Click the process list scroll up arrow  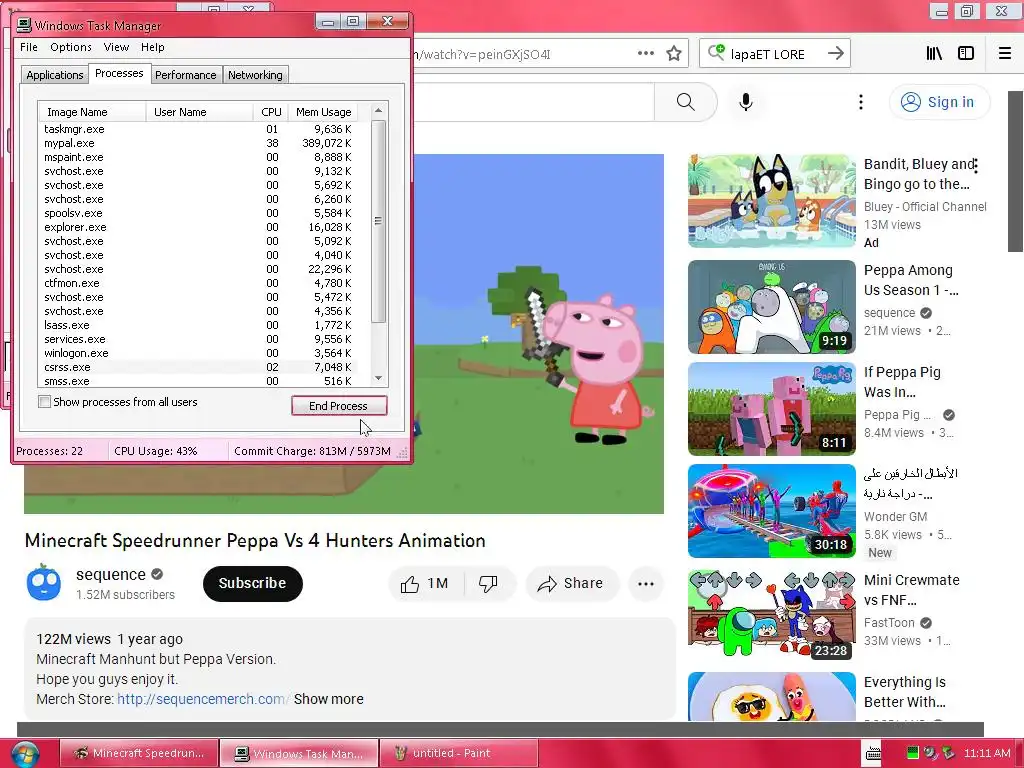378,111
